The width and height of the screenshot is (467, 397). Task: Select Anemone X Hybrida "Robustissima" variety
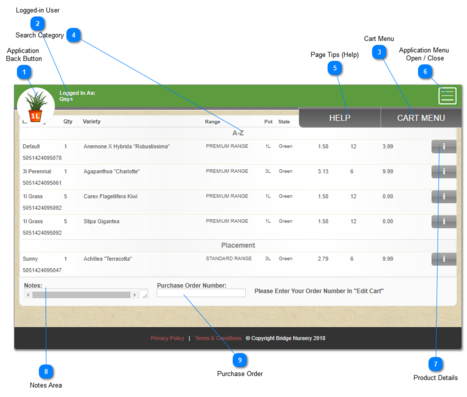point(127,146)
